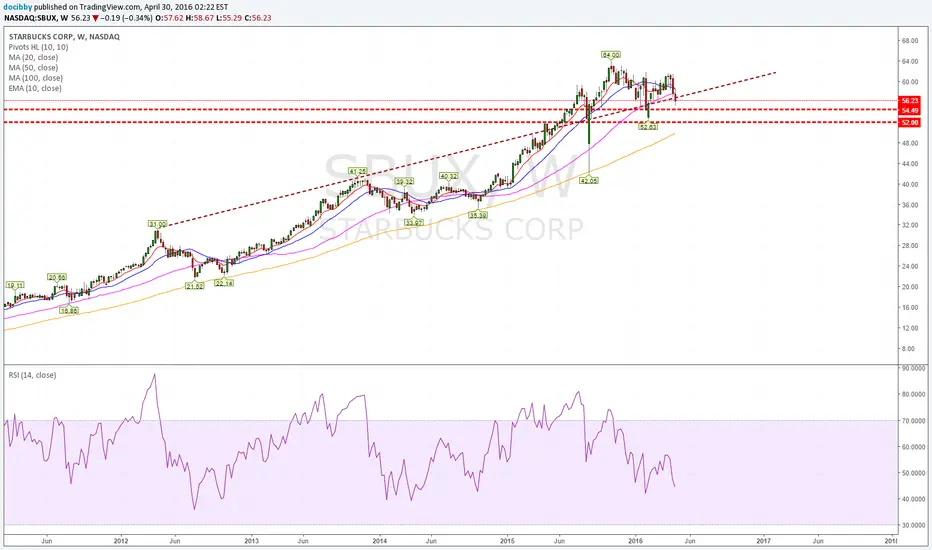Select the STARBUCKS CORP, W, NASDAQ legend title

[64, 37]
